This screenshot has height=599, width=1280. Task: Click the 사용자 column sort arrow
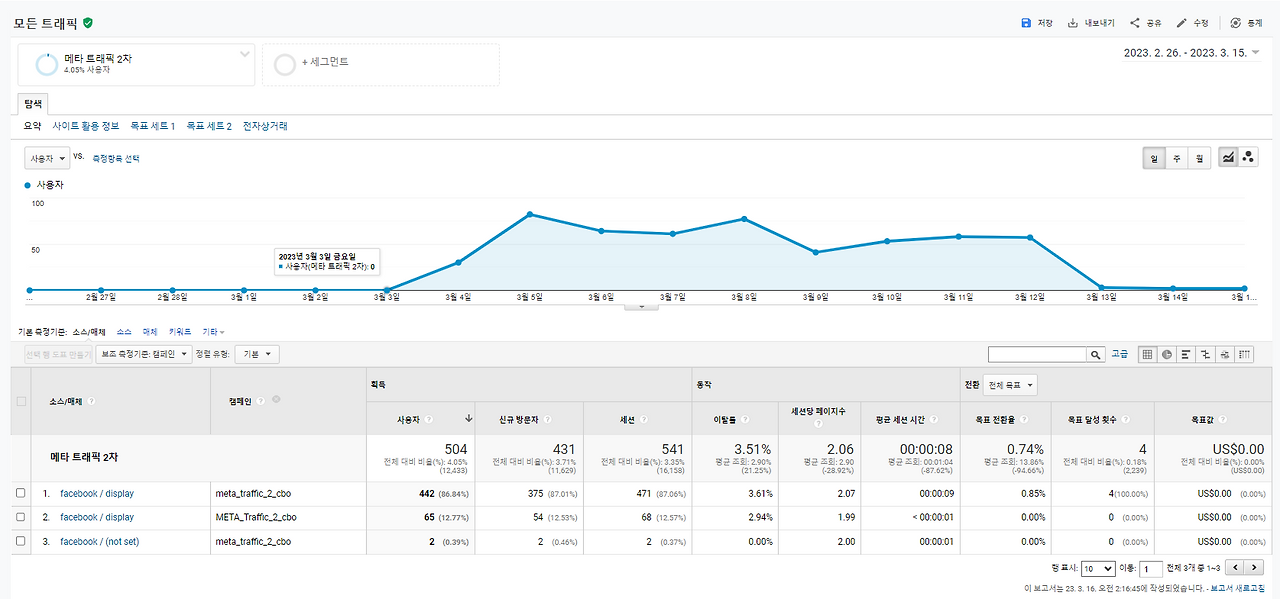click(469, 420)
